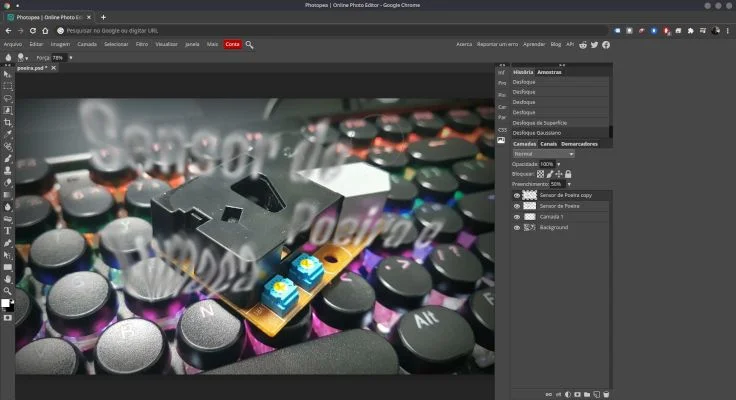Screen dimensions: 736x400
Task: Toggle Quick Mask mode icon
Action: pos(8,318)
